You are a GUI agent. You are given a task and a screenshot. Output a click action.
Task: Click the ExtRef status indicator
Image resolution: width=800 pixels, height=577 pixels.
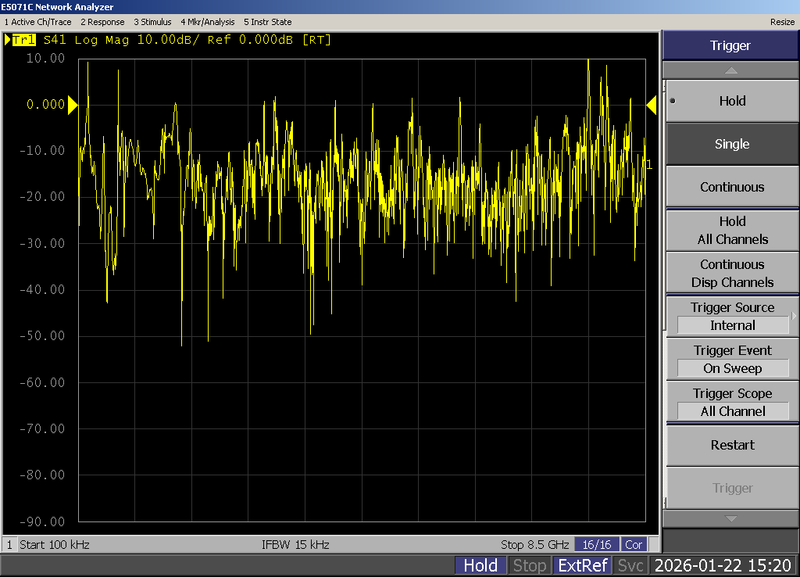pos(581,566)
